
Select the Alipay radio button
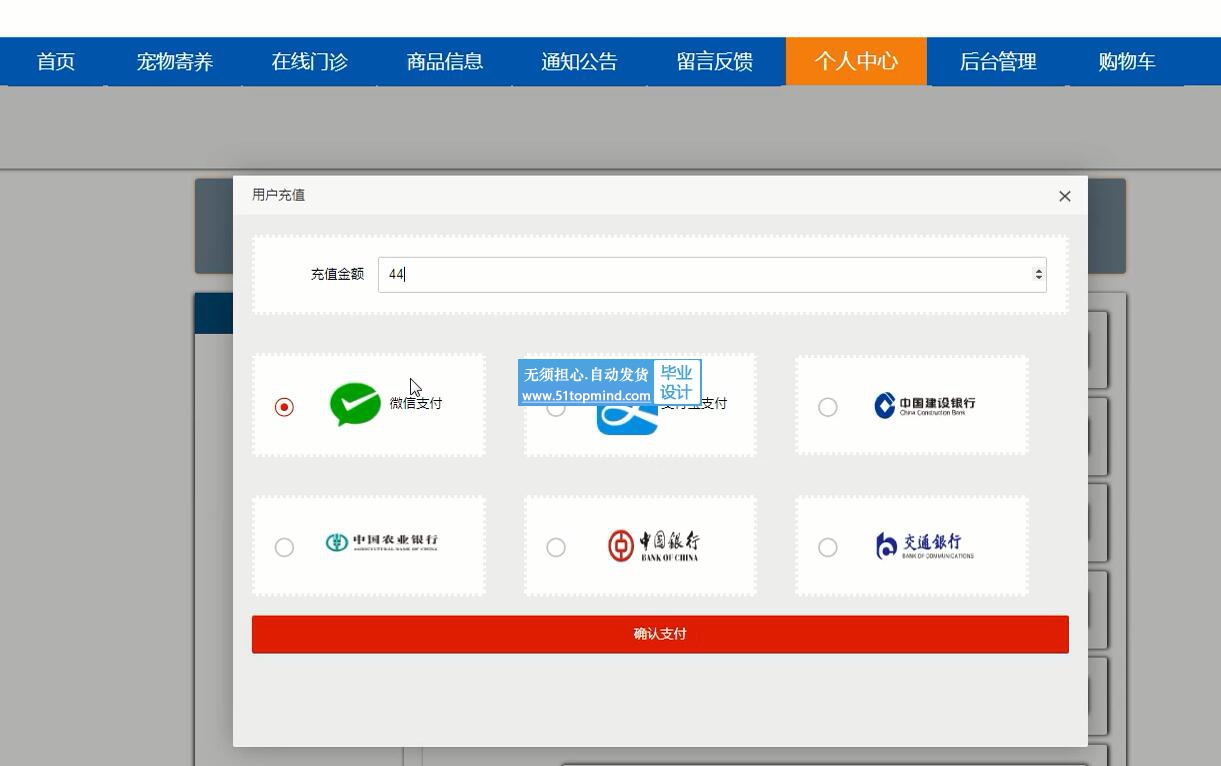(x=556, y=408)
